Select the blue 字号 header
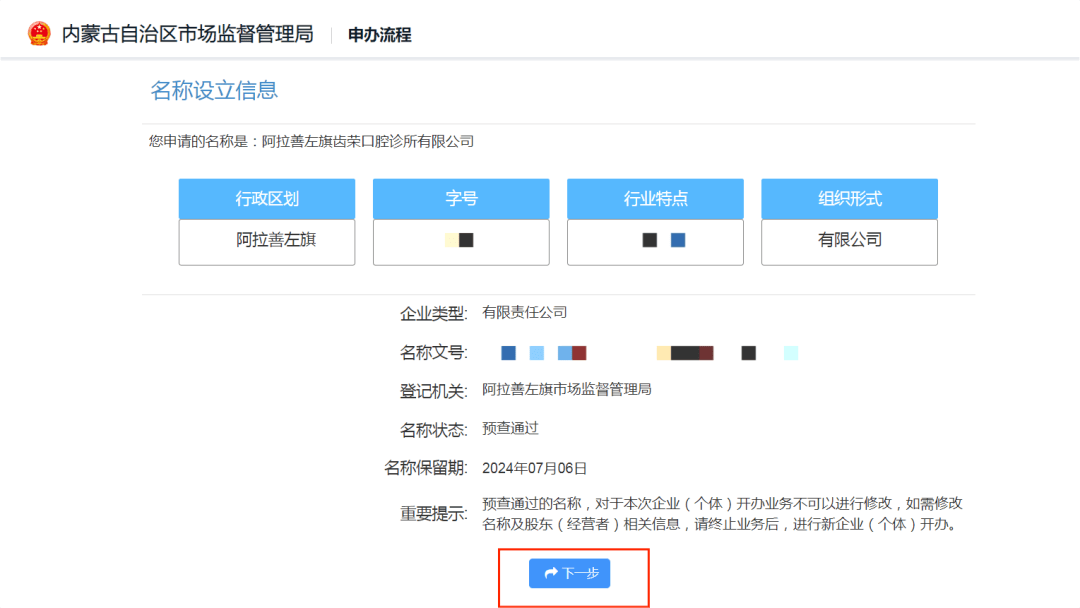Viewport: 1080px width, 608px height. pos(460,198)
